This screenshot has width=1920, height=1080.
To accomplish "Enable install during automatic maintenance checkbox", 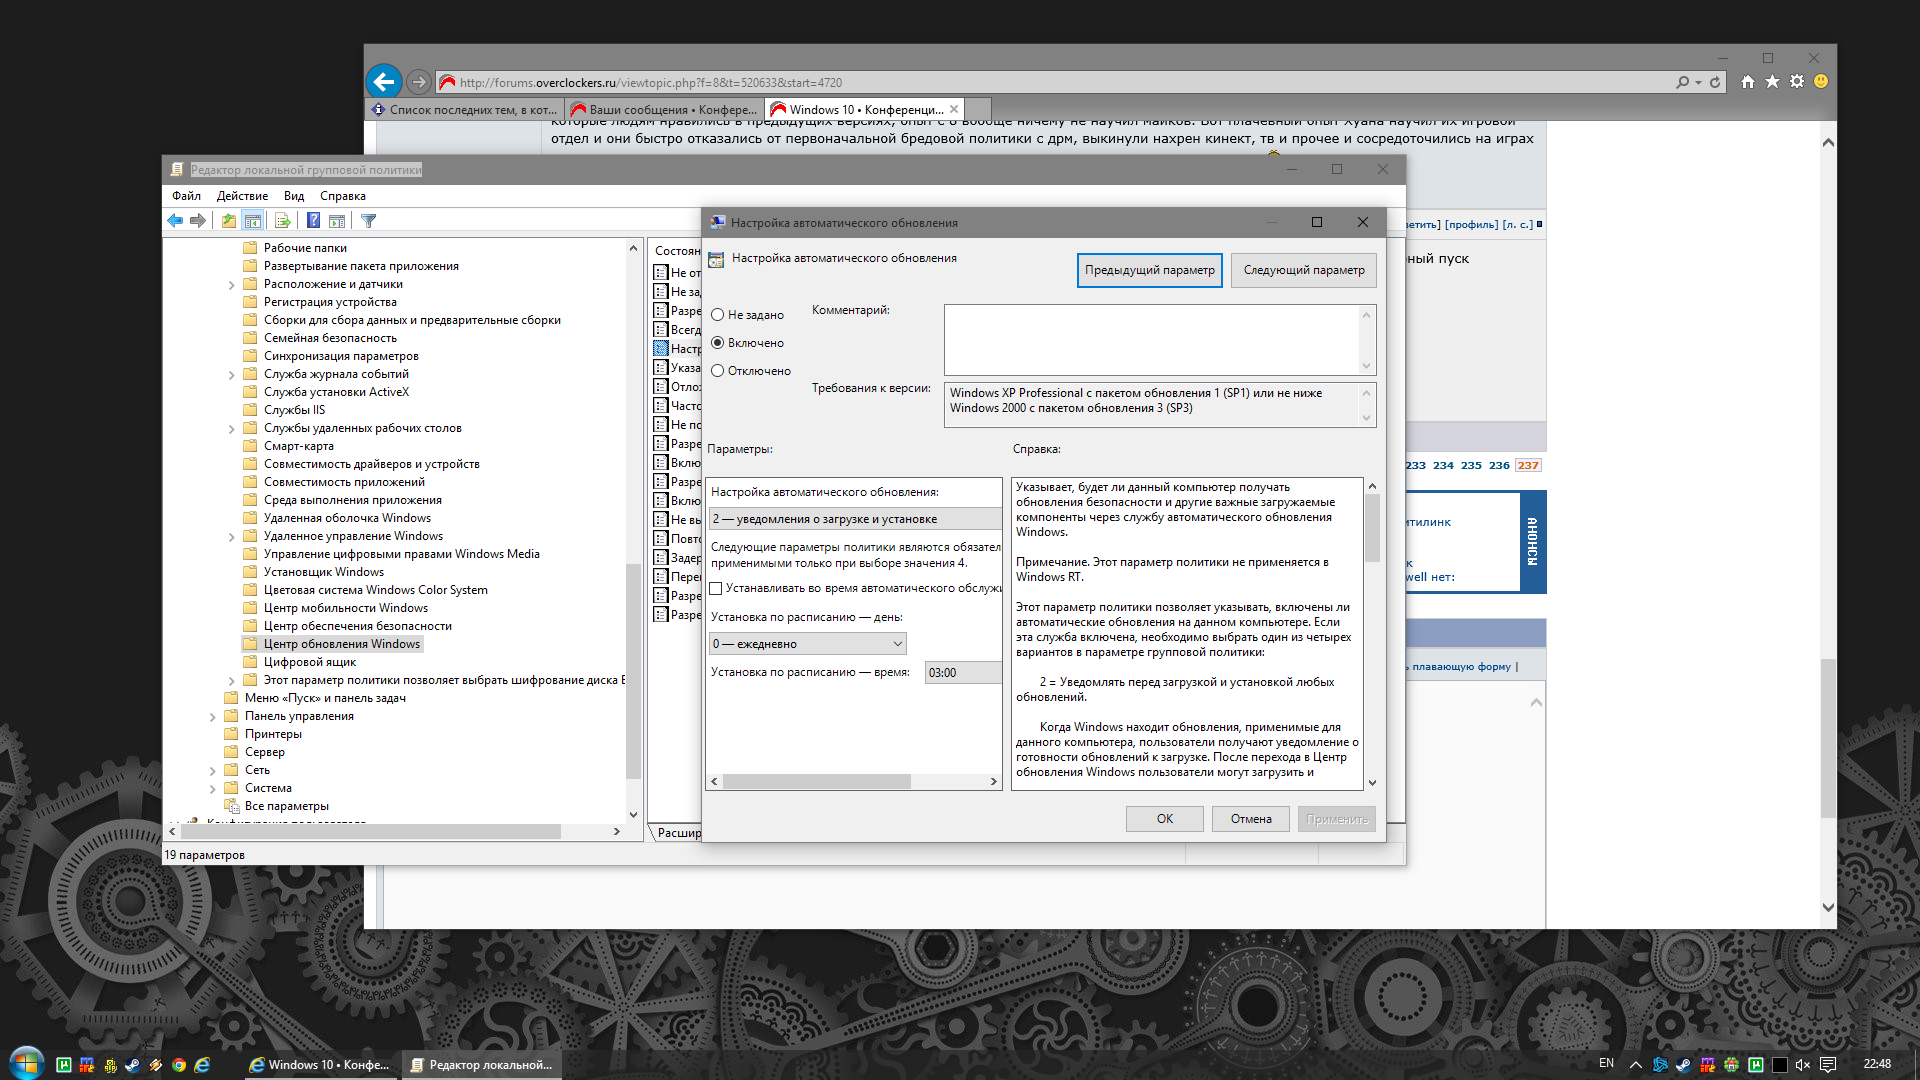I will [x=716, y=588].
